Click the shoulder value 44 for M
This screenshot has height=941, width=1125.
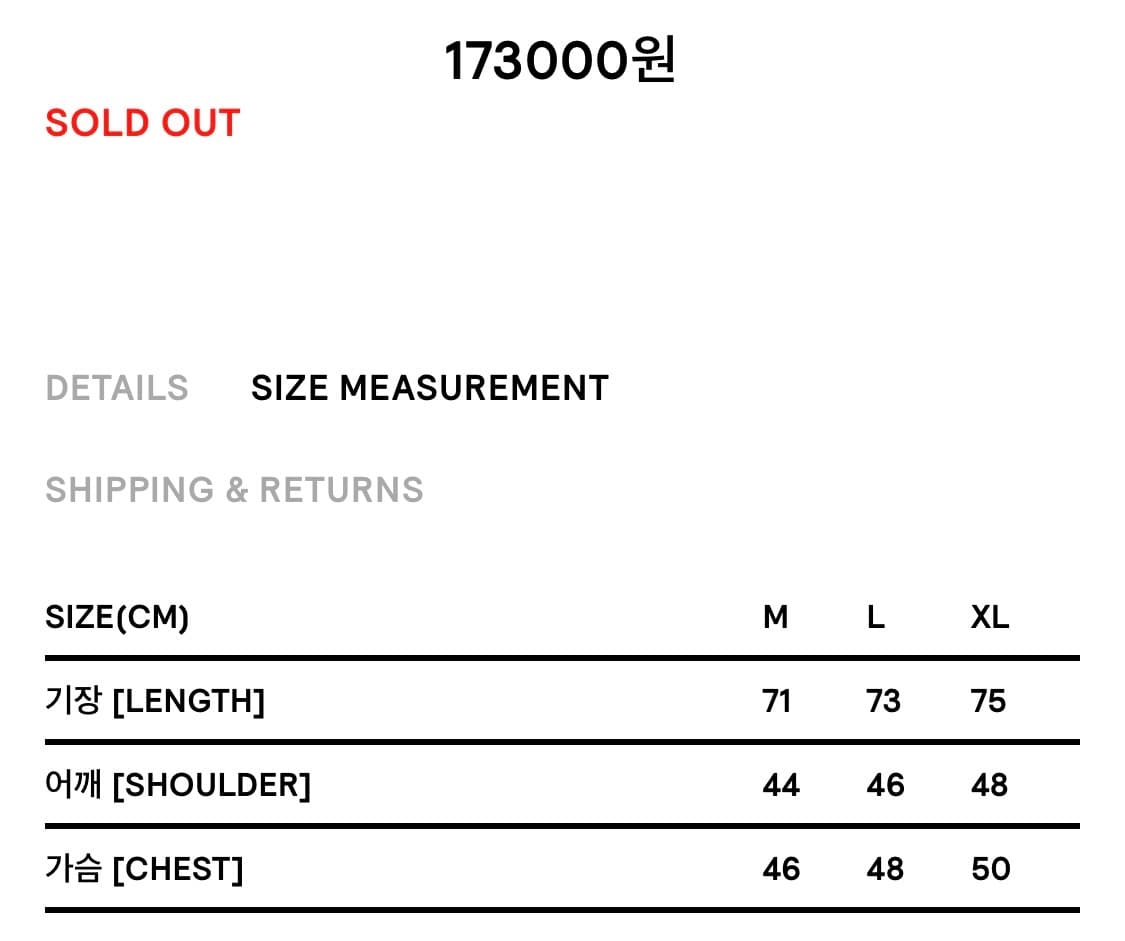pyautogui.click(x=781, y=785)
